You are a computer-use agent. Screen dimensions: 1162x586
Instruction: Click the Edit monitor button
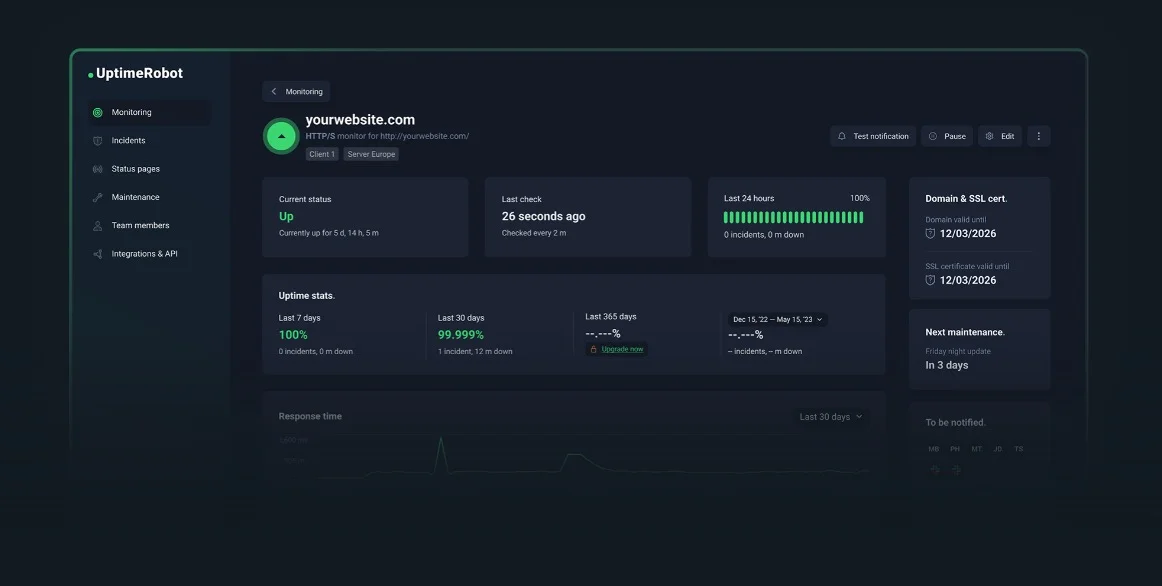[999, 136]
